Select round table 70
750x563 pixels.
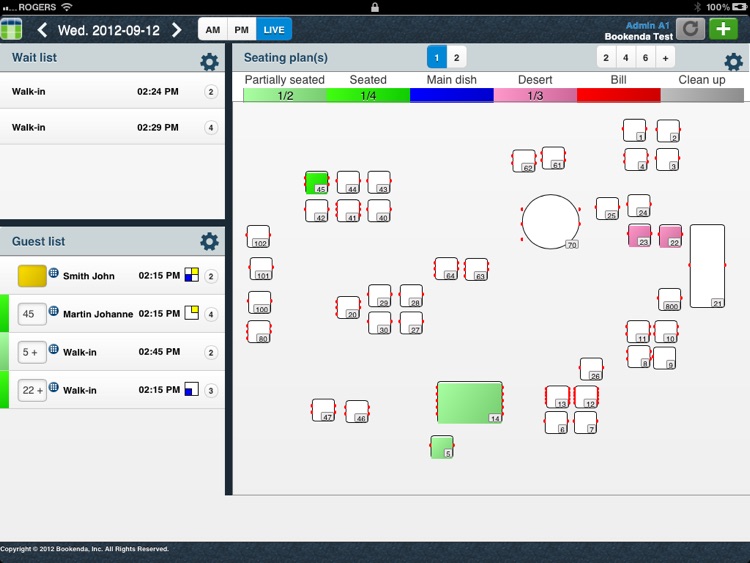(551, 221)
